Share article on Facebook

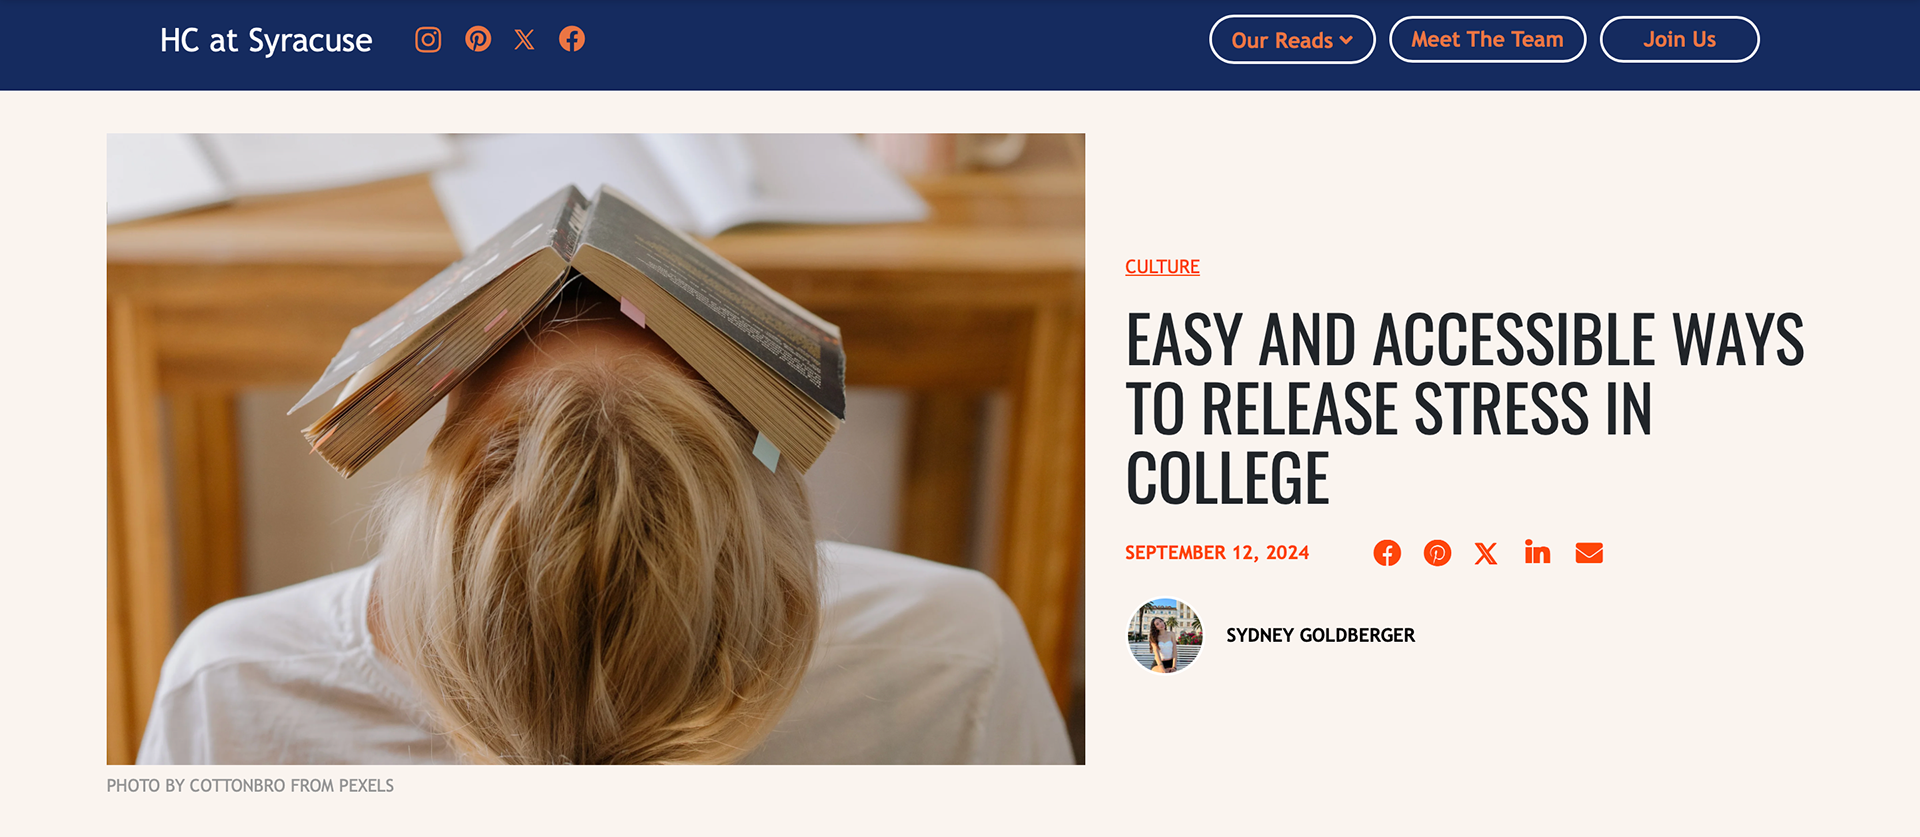tap(1387, 553)
